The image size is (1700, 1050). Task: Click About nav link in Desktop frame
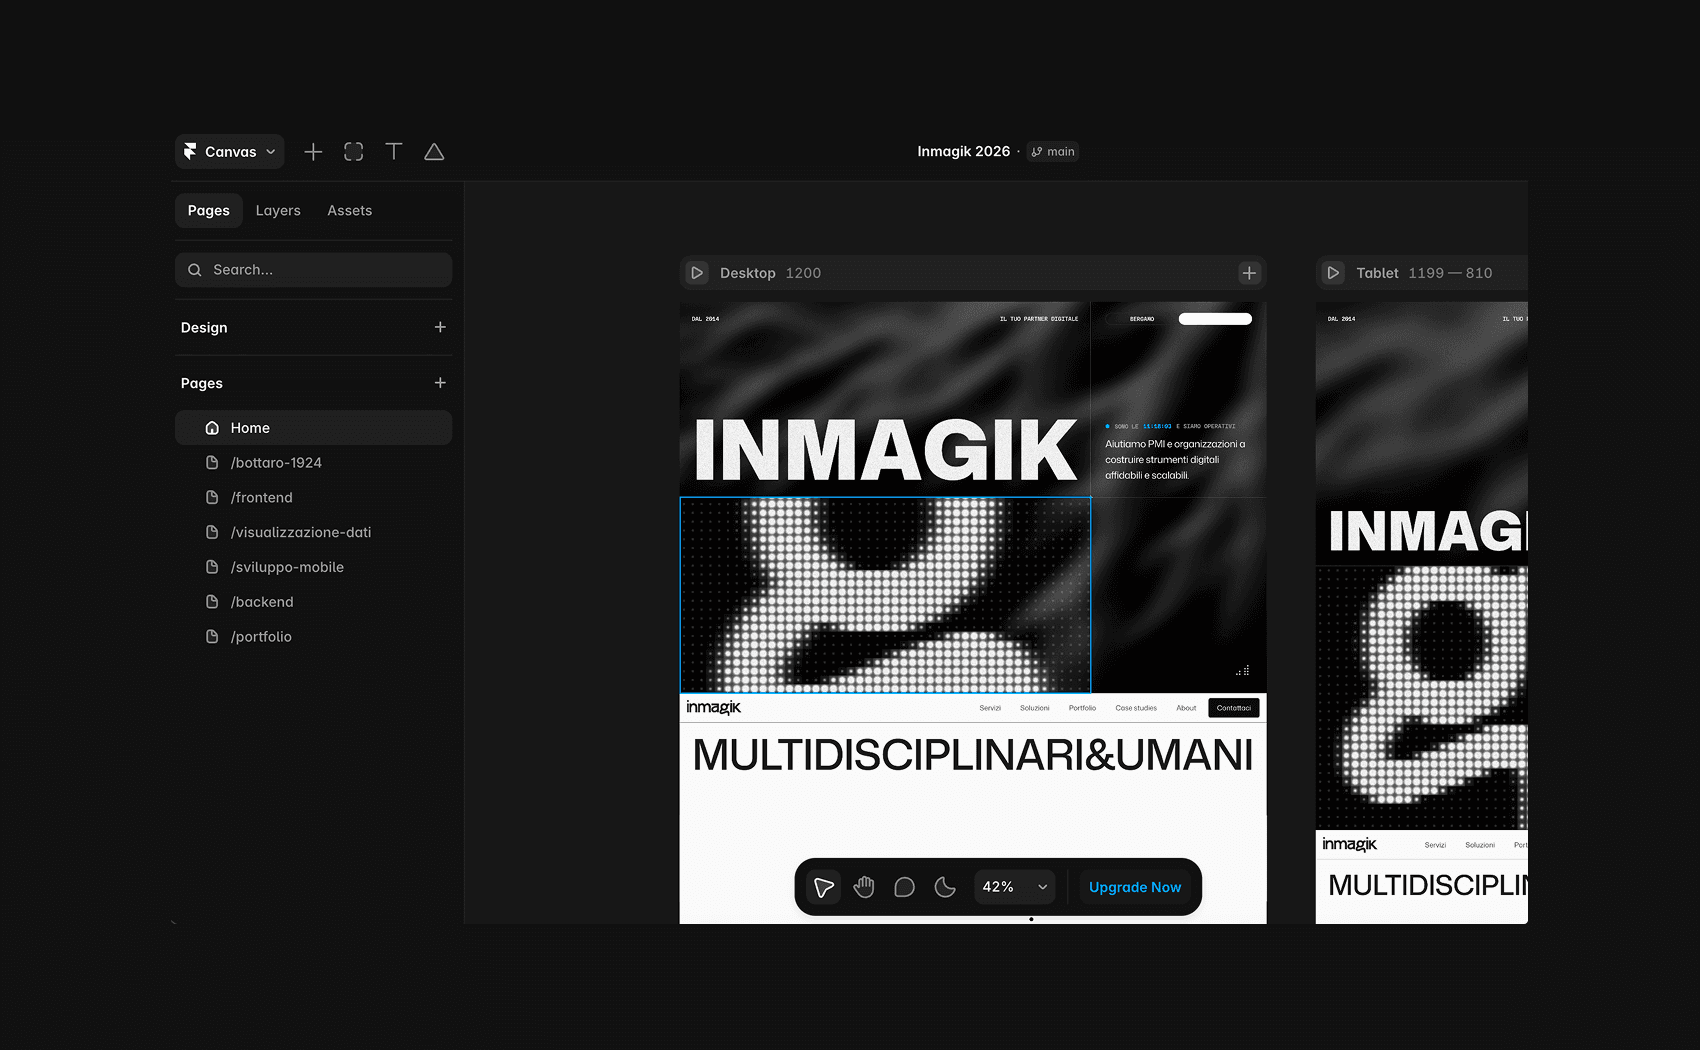tap(1186, 708)
